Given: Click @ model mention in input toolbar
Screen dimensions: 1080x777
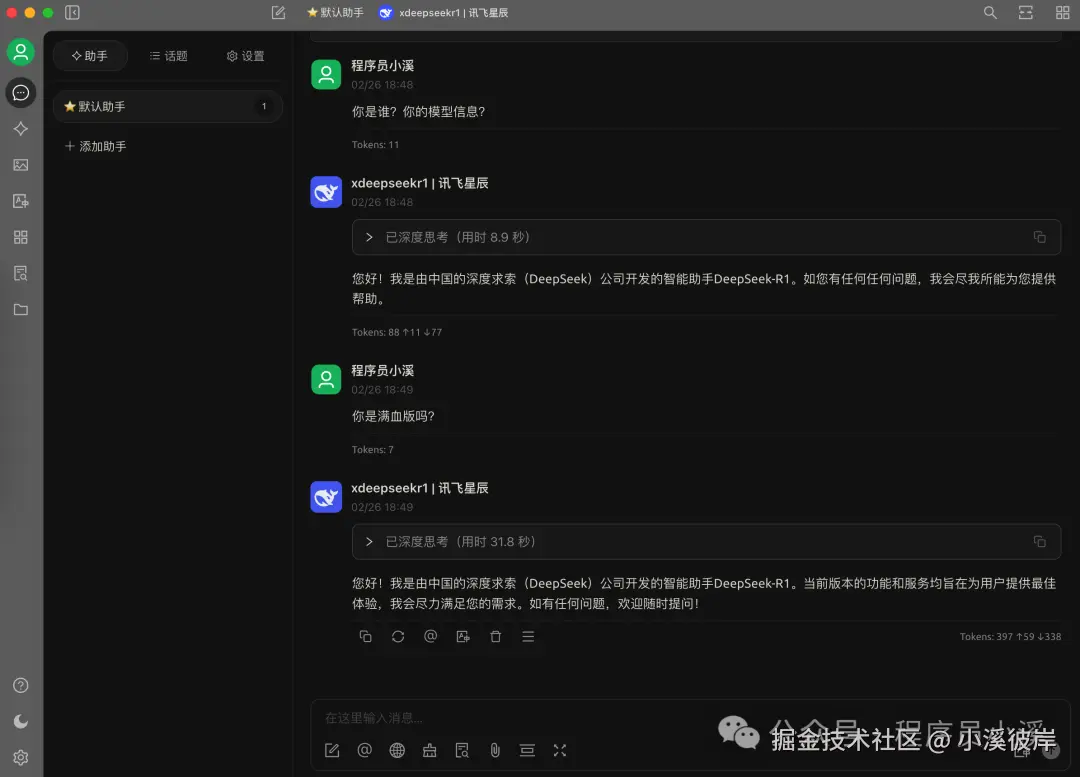Looking at the screenshot, I should (364, 750).
